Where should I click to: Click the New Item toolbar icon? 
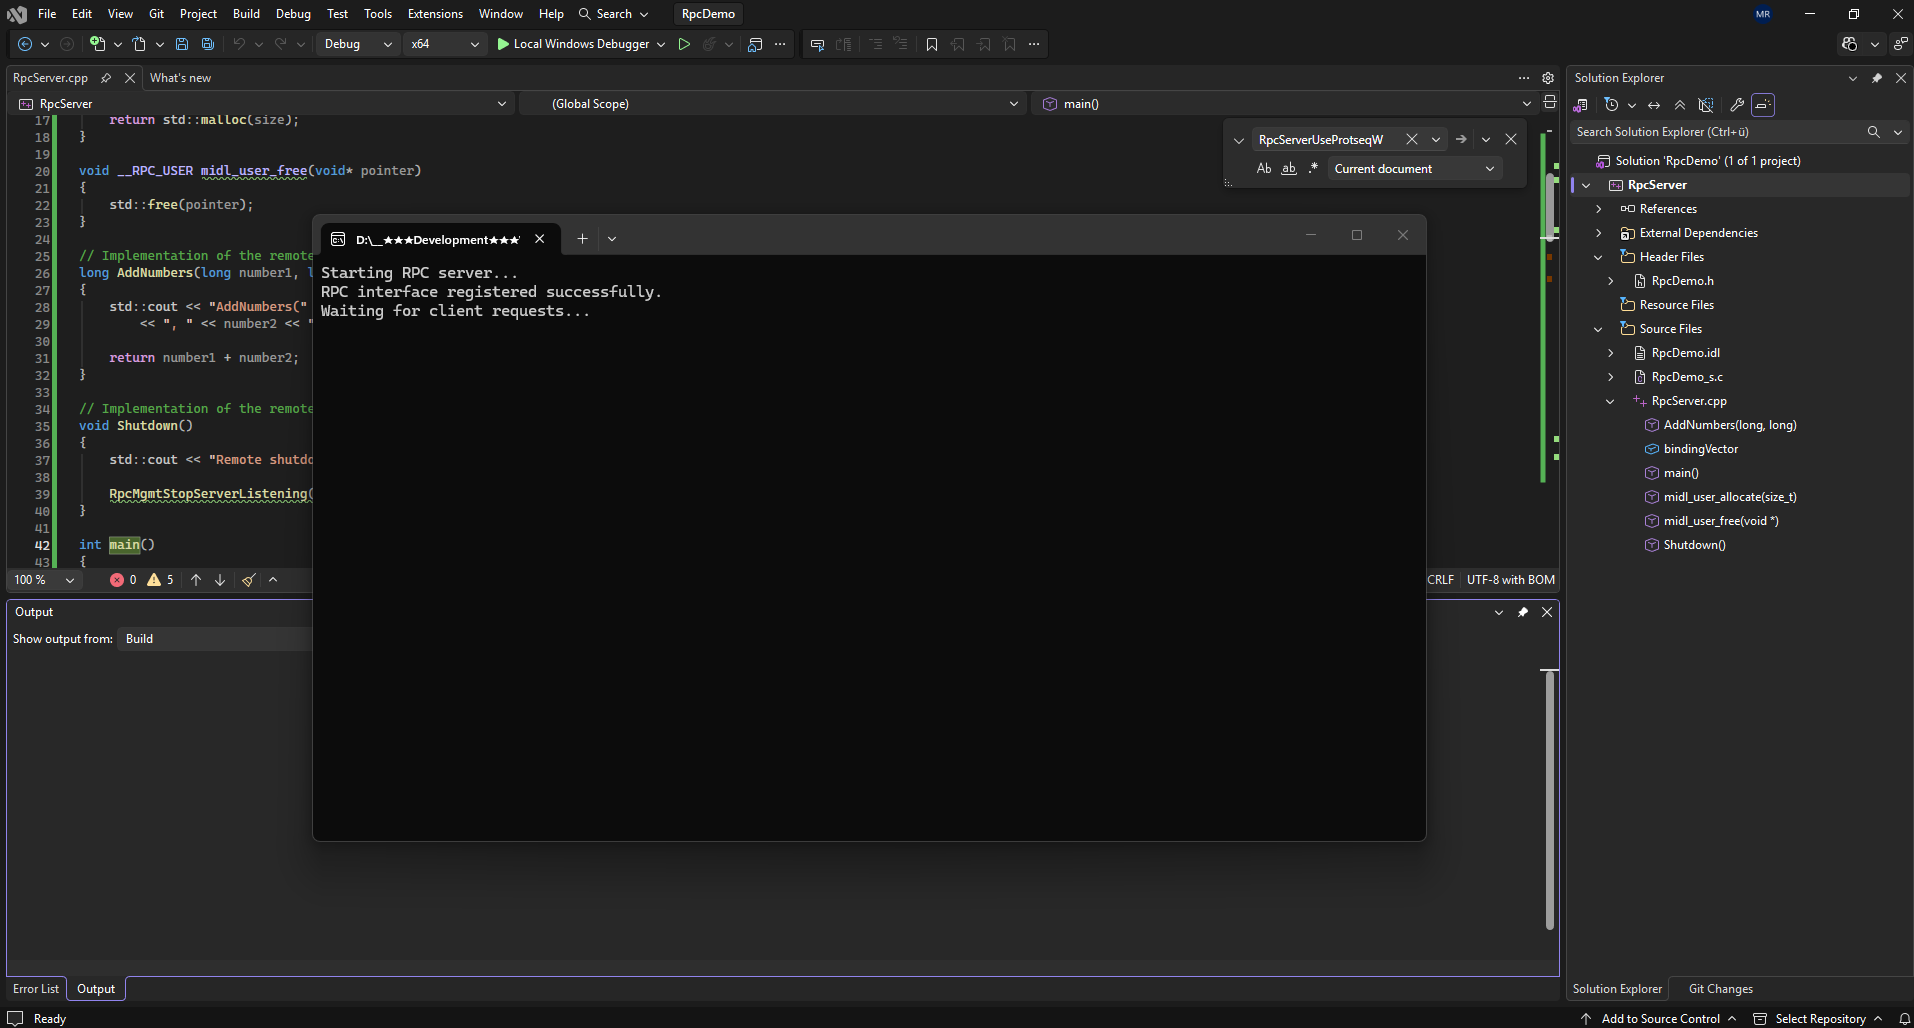pos(97,44)
